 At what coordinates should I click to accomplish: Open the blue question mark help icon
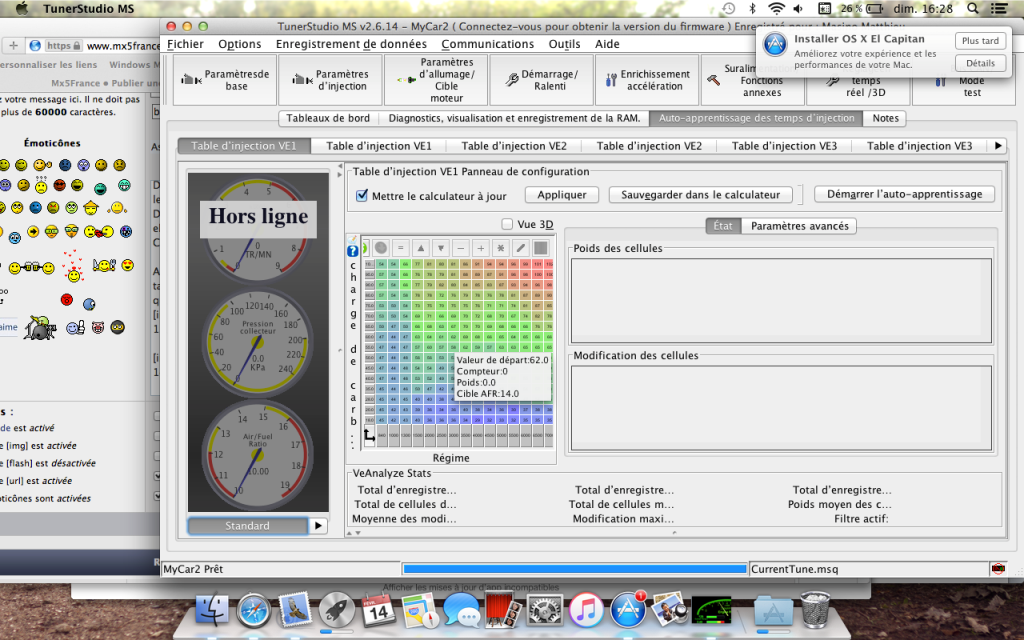tap(353, 251)
